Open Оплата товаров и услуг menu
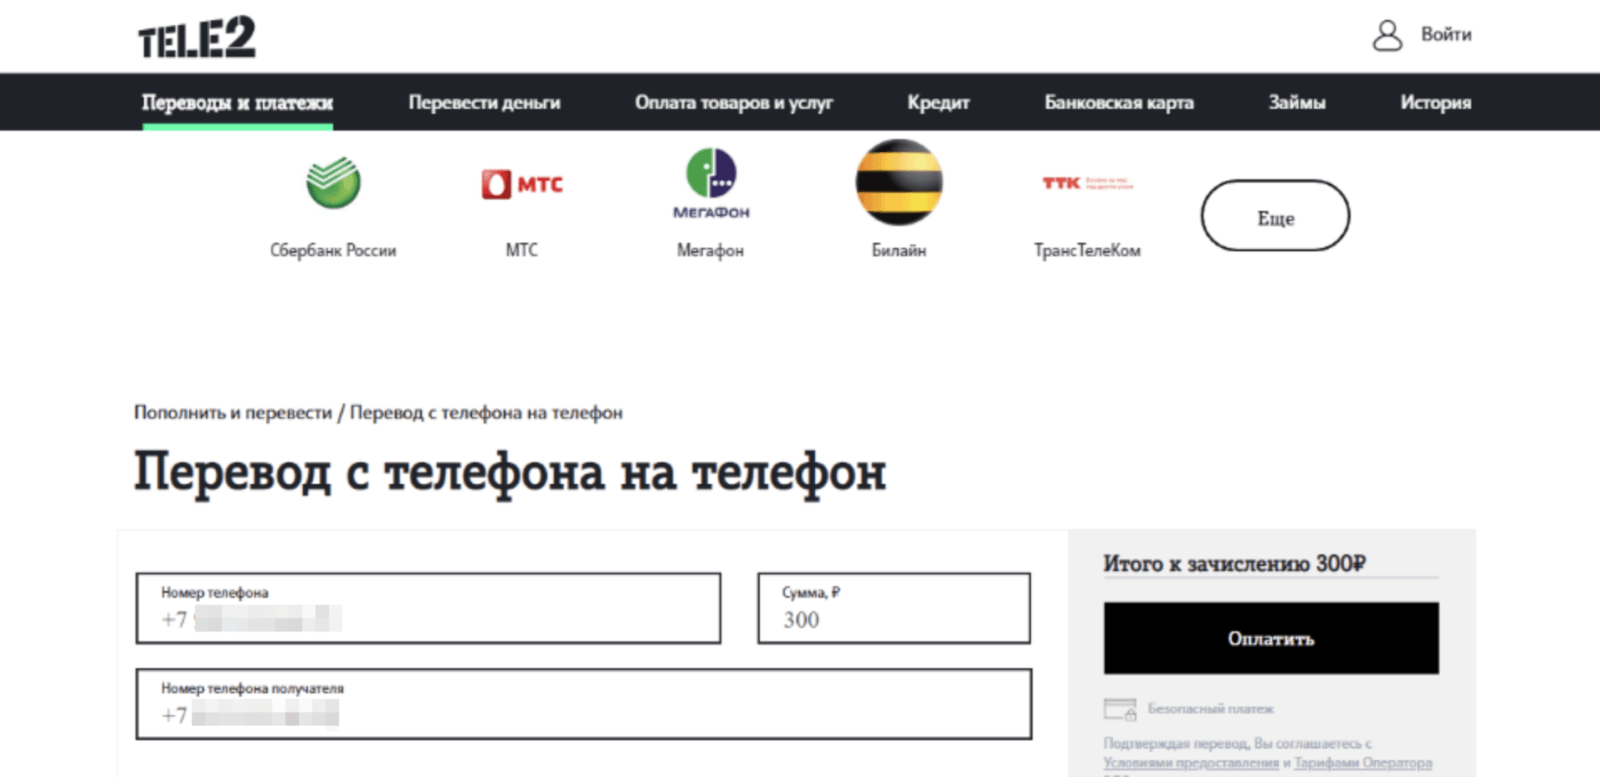This screenshot has height=777, width=1600. [x=734, y=102]
